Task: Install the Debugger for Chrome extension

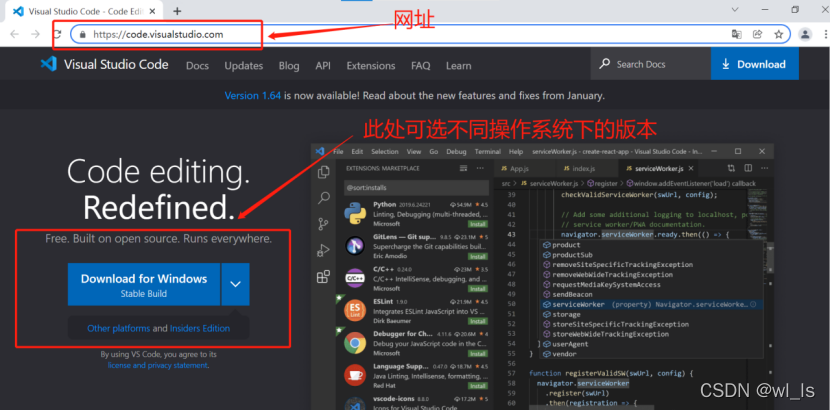Action: pyautogui.click(x=478, y=353)
